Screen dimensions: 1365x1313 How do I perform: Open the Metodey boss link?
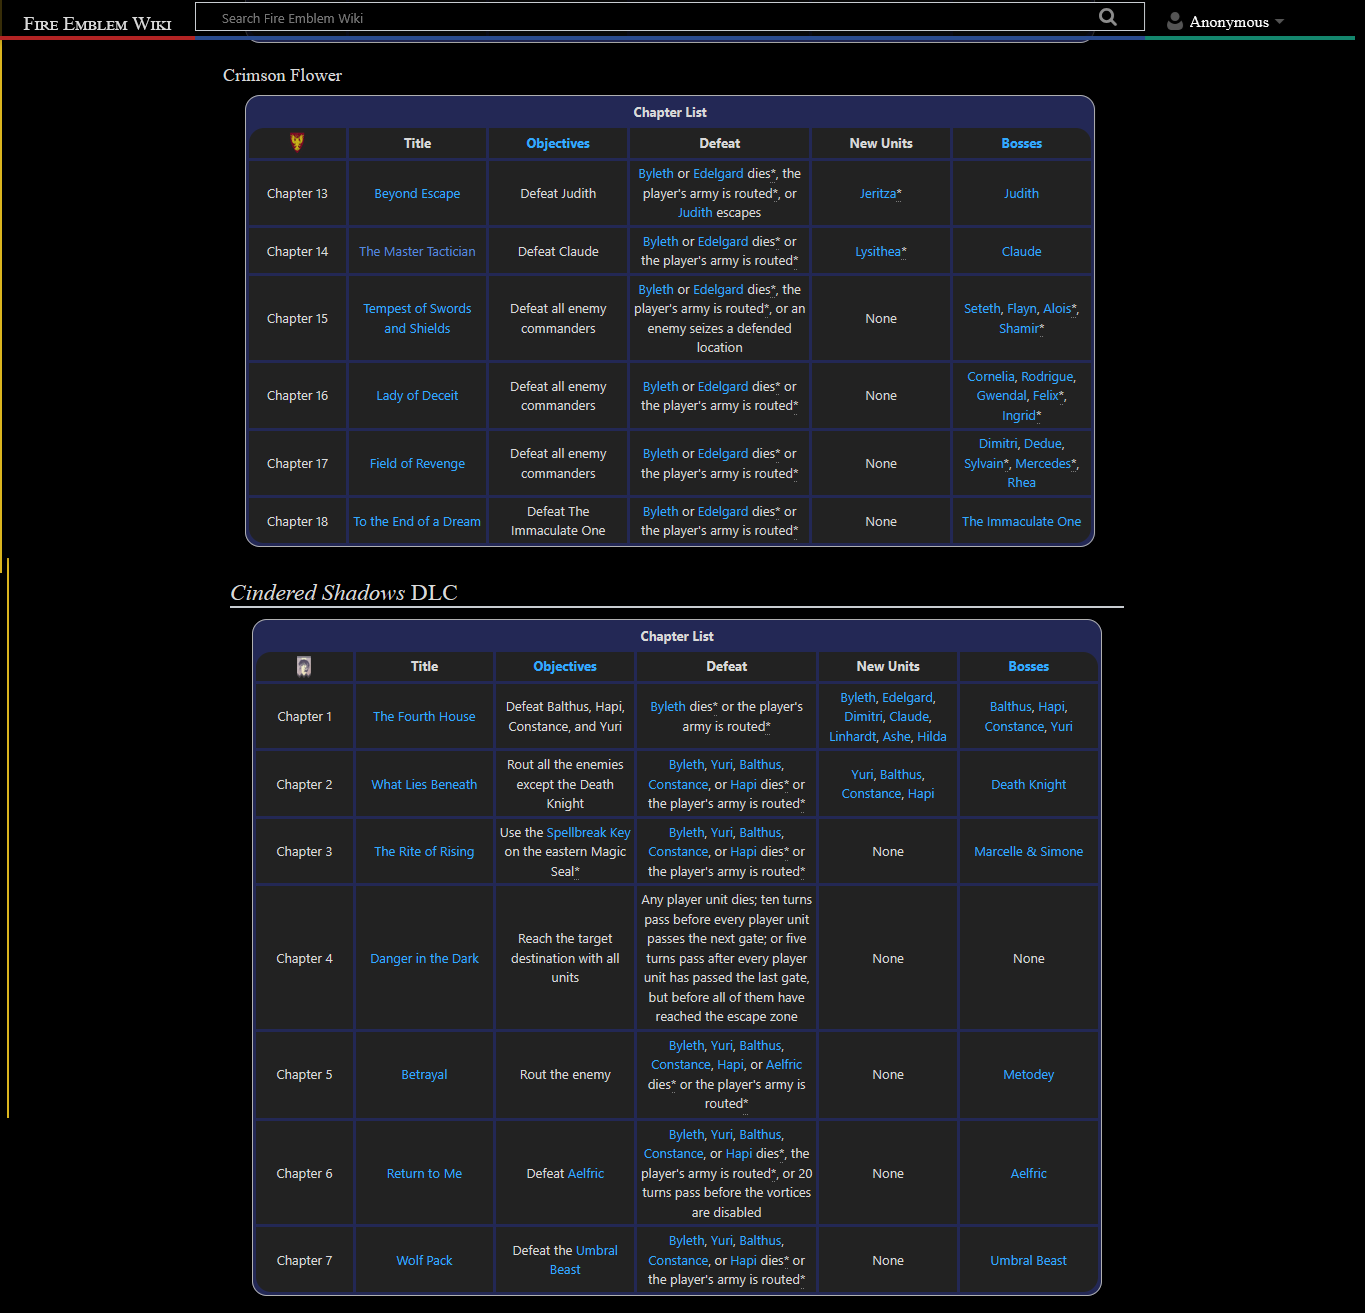[1028, 1075]
